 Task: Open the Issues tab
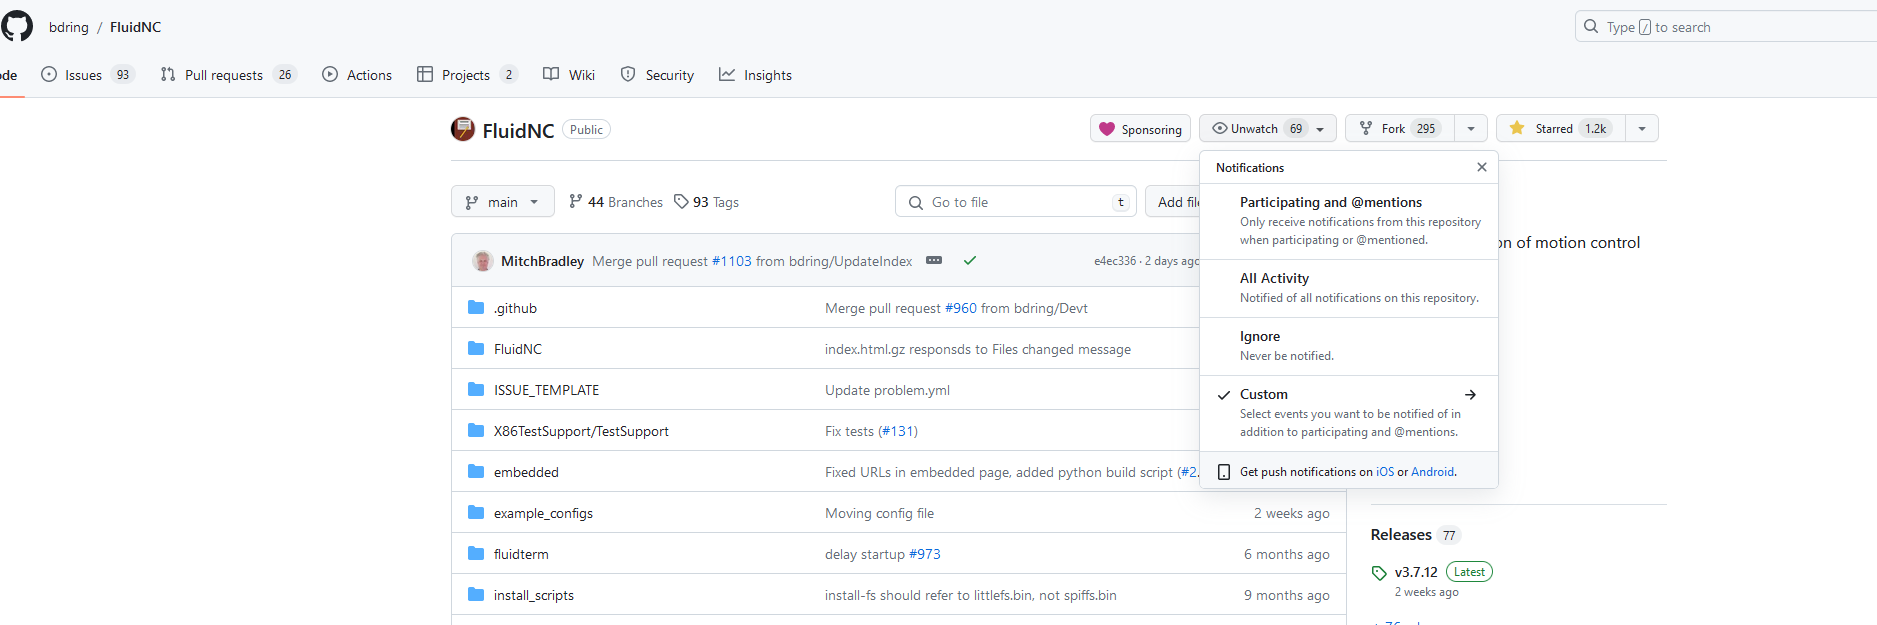point(87,75)
